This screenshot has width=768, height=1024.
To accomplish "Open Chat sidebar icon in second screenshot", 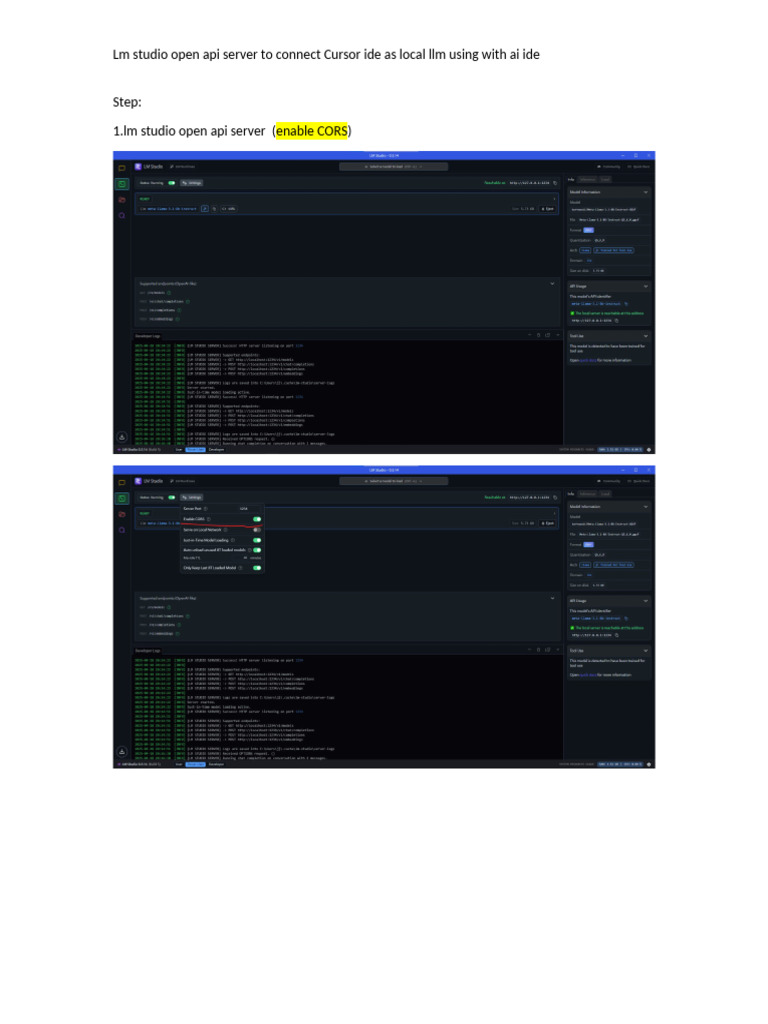I will [122, 483].
